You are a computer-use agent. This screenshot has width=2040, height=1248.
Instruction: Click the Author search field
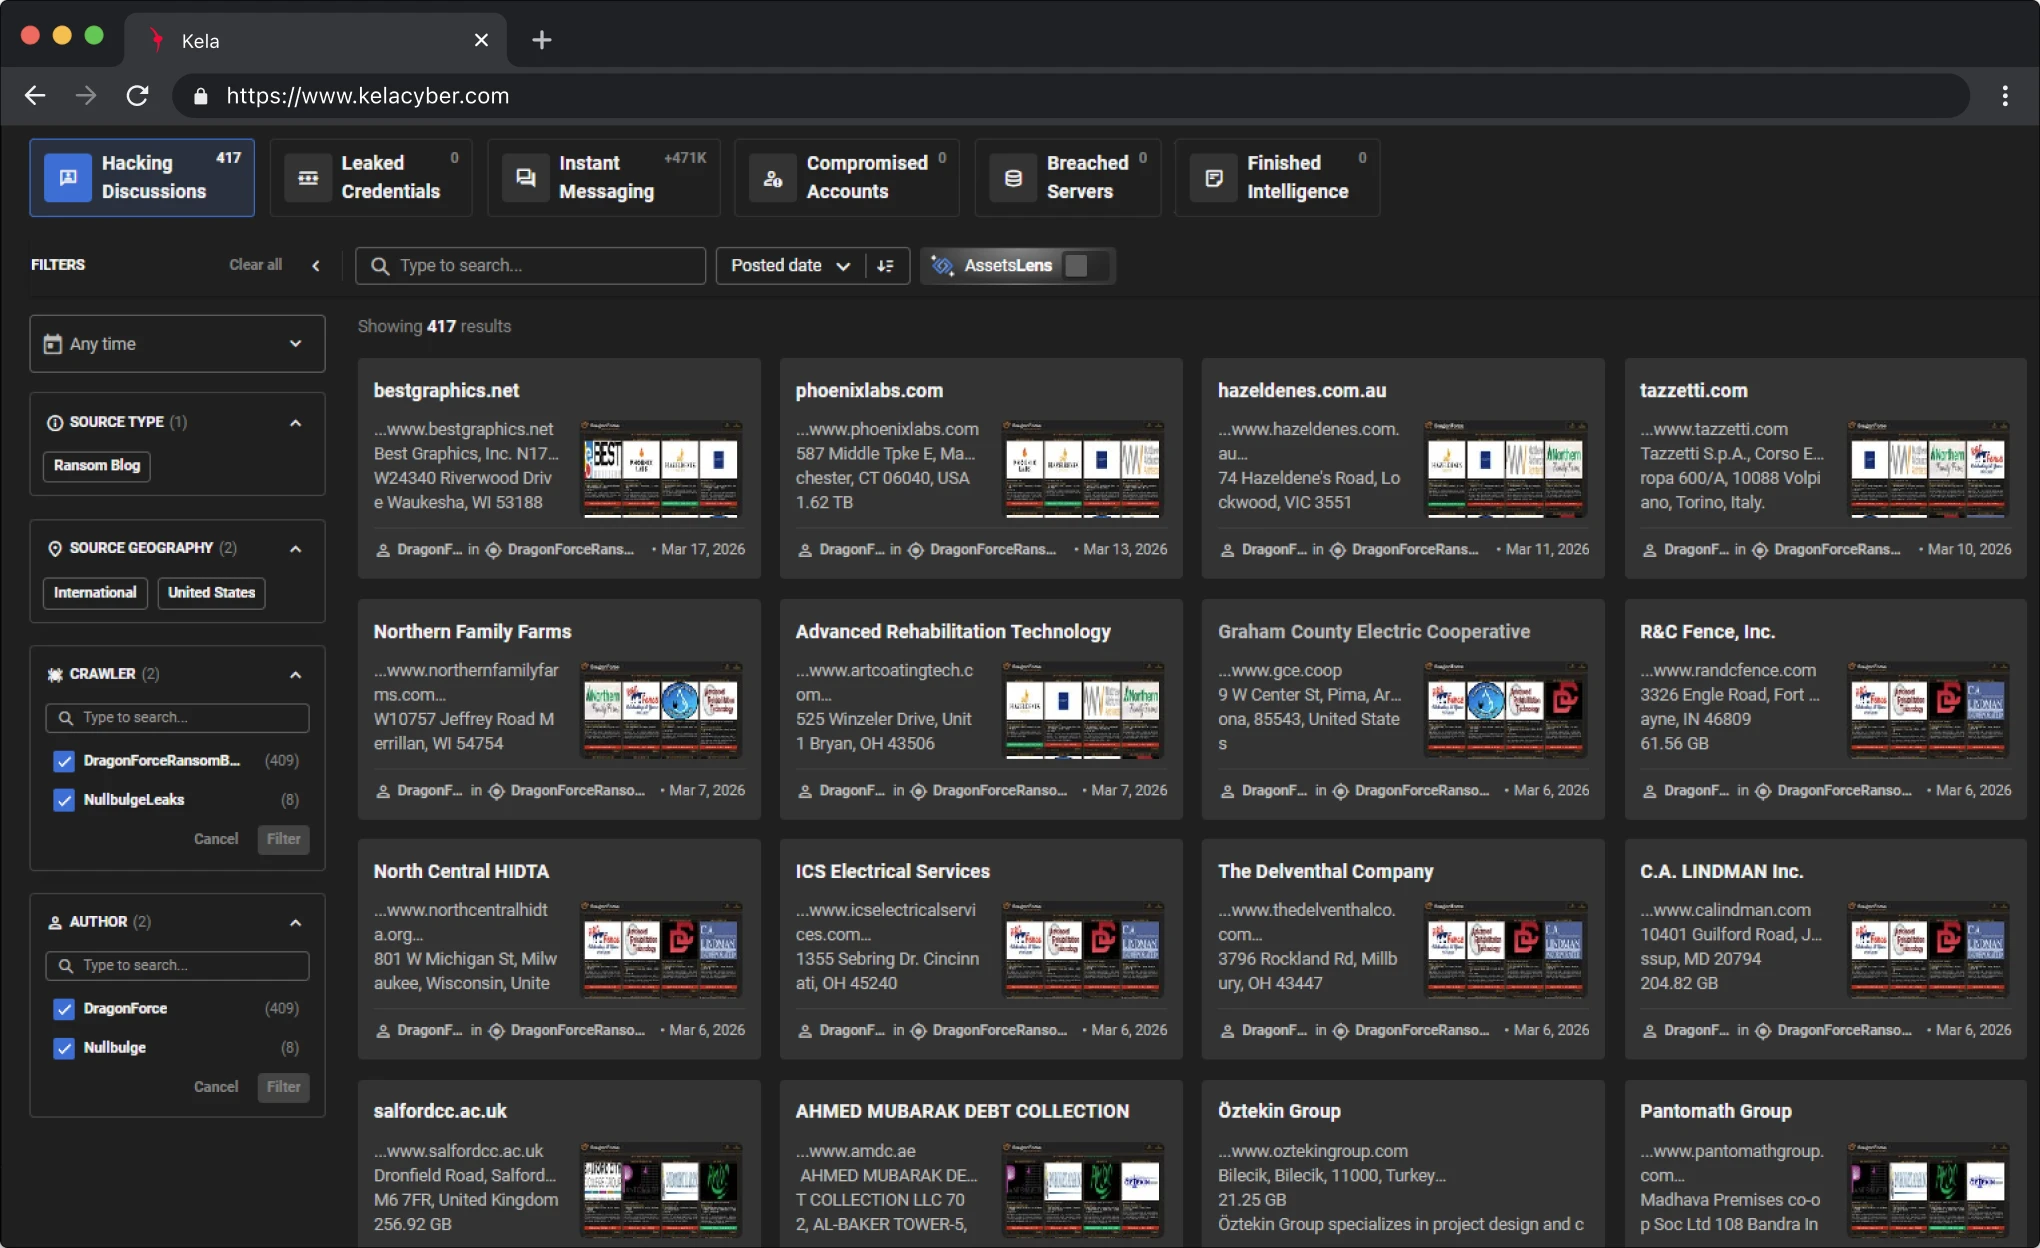coord(177,966)
